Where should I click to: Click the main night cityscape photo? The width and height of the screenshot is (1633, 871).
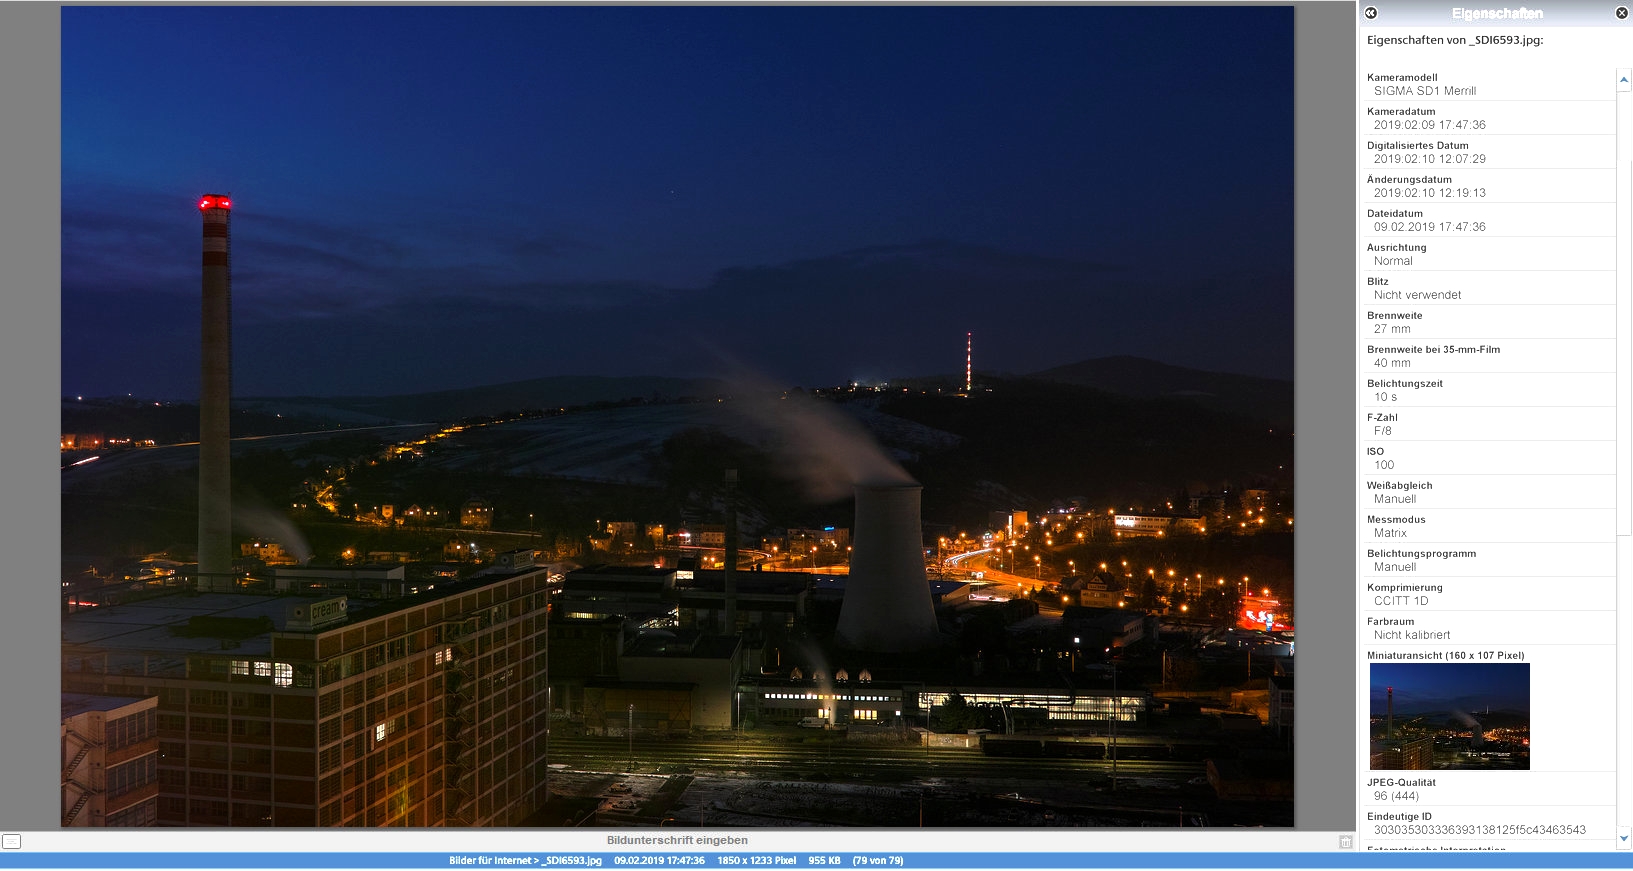[677, 416]
